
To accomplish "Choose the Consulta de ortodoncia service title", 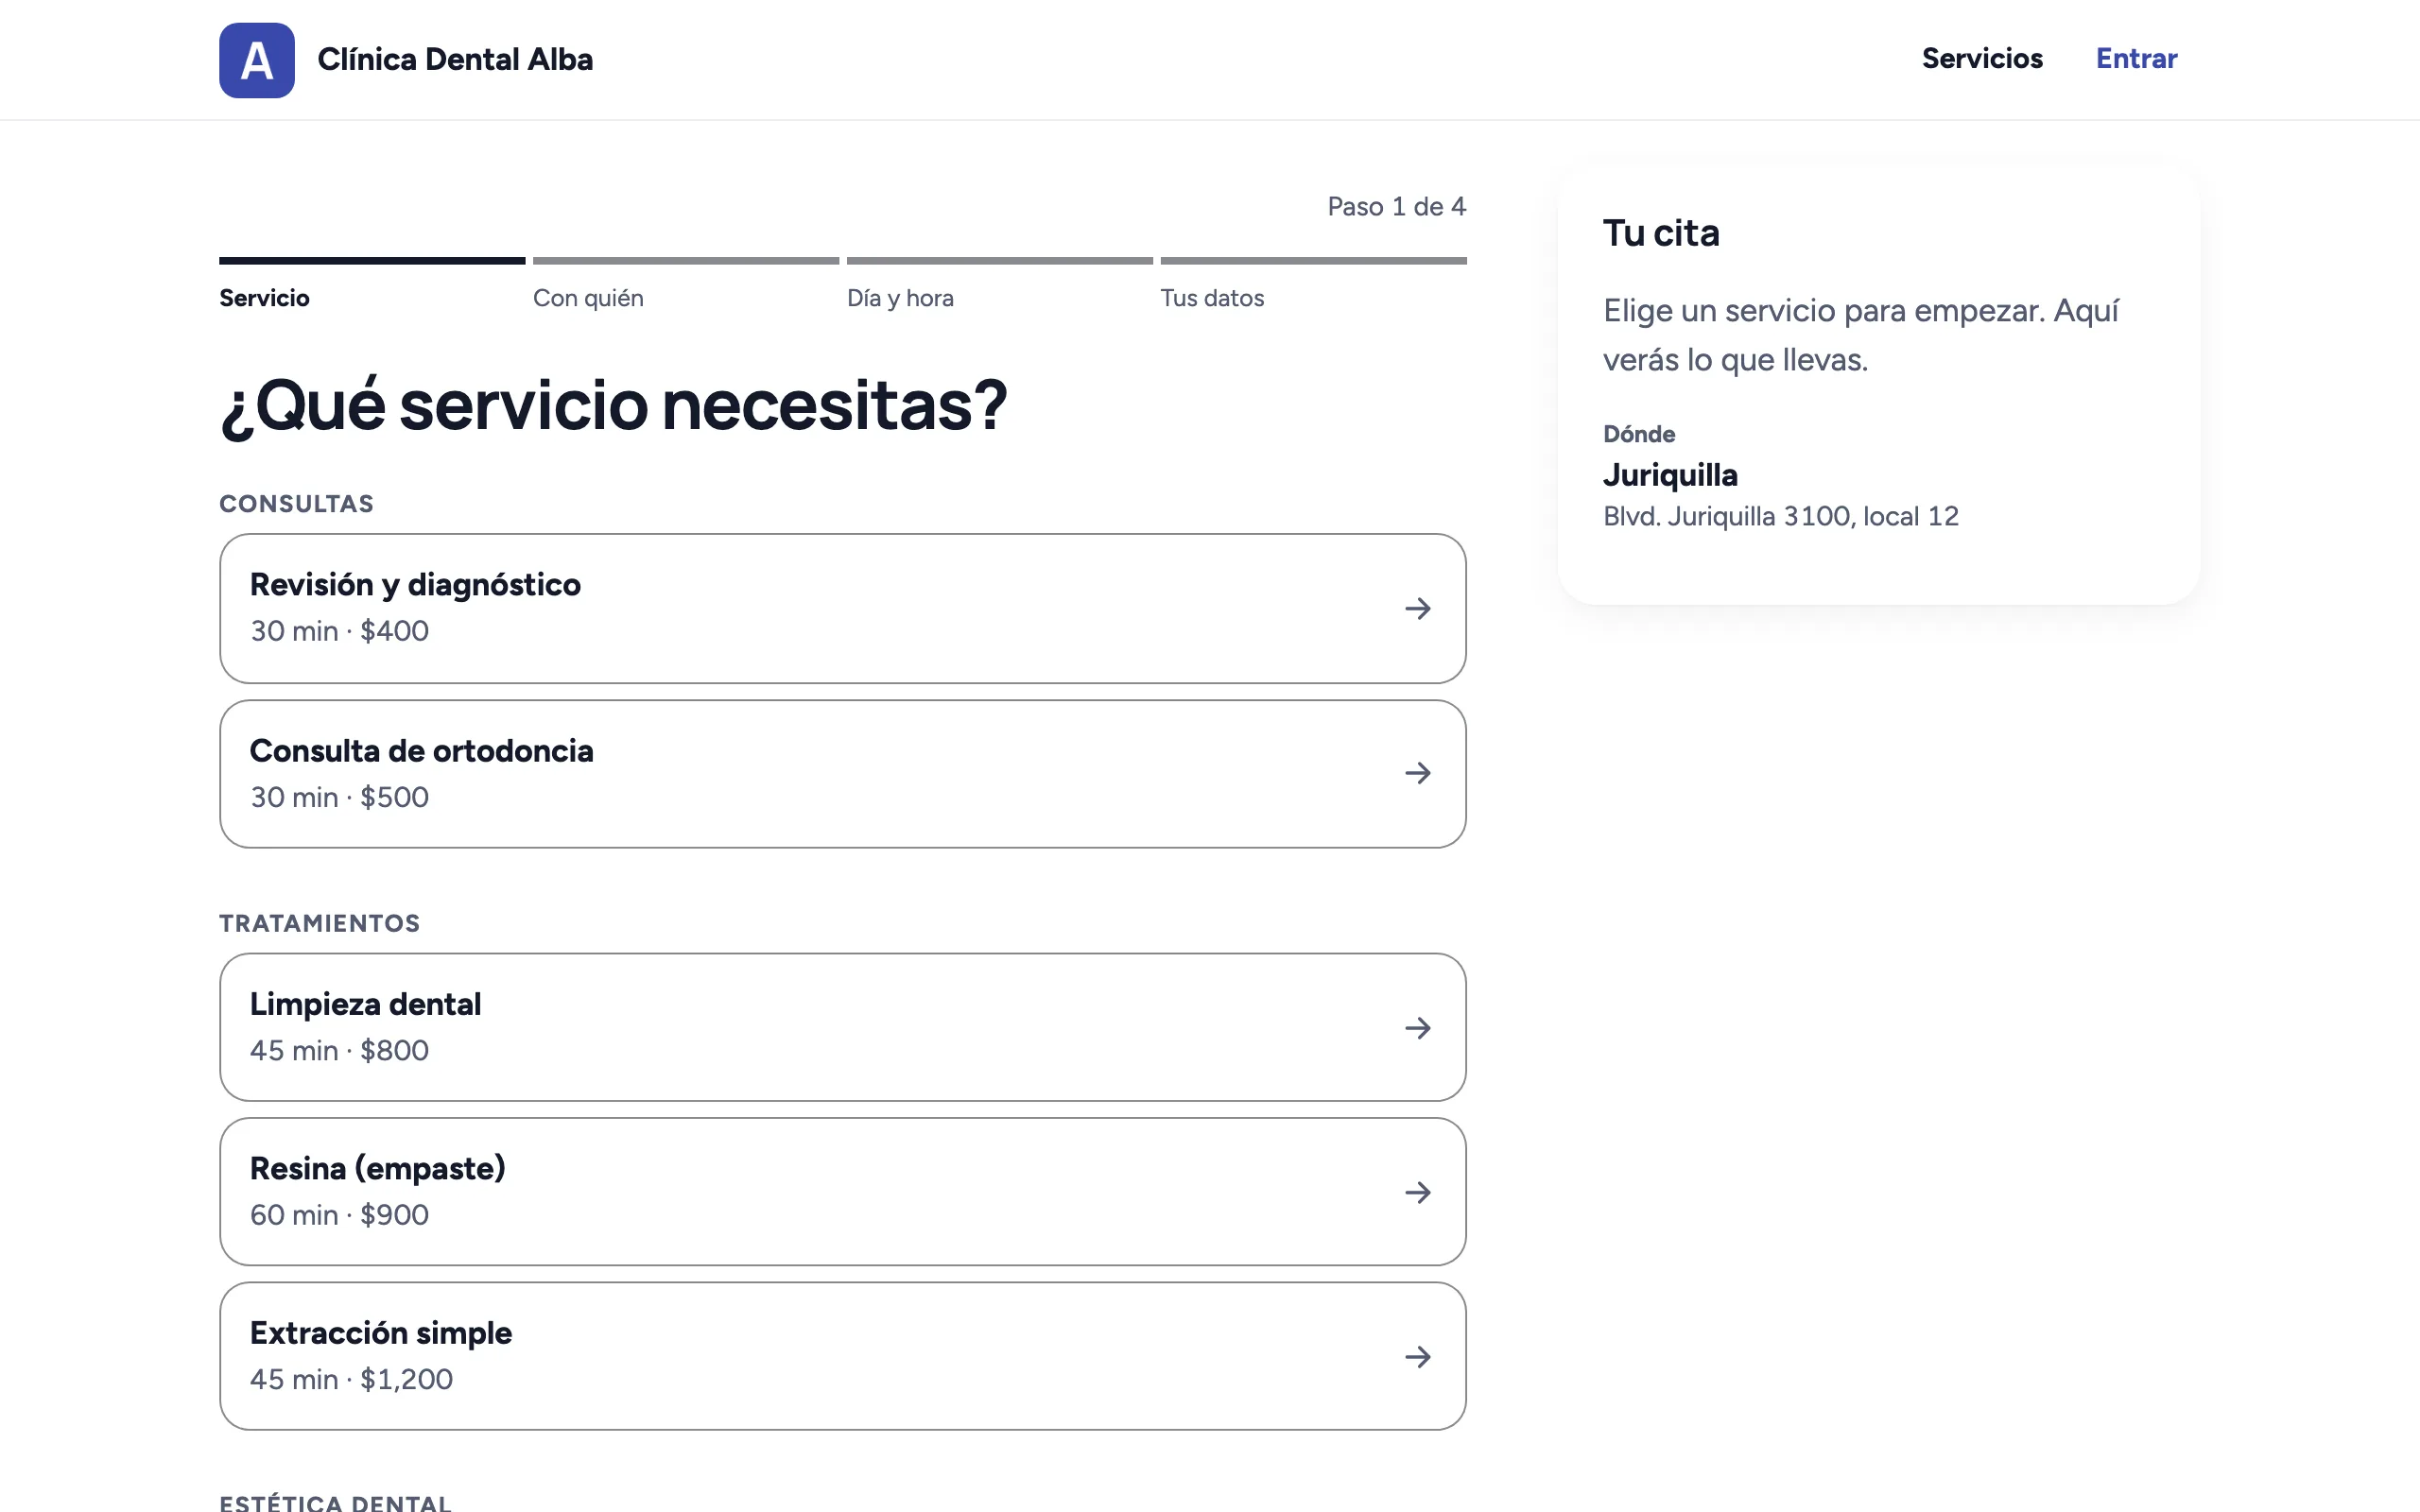I will (421, 751).
